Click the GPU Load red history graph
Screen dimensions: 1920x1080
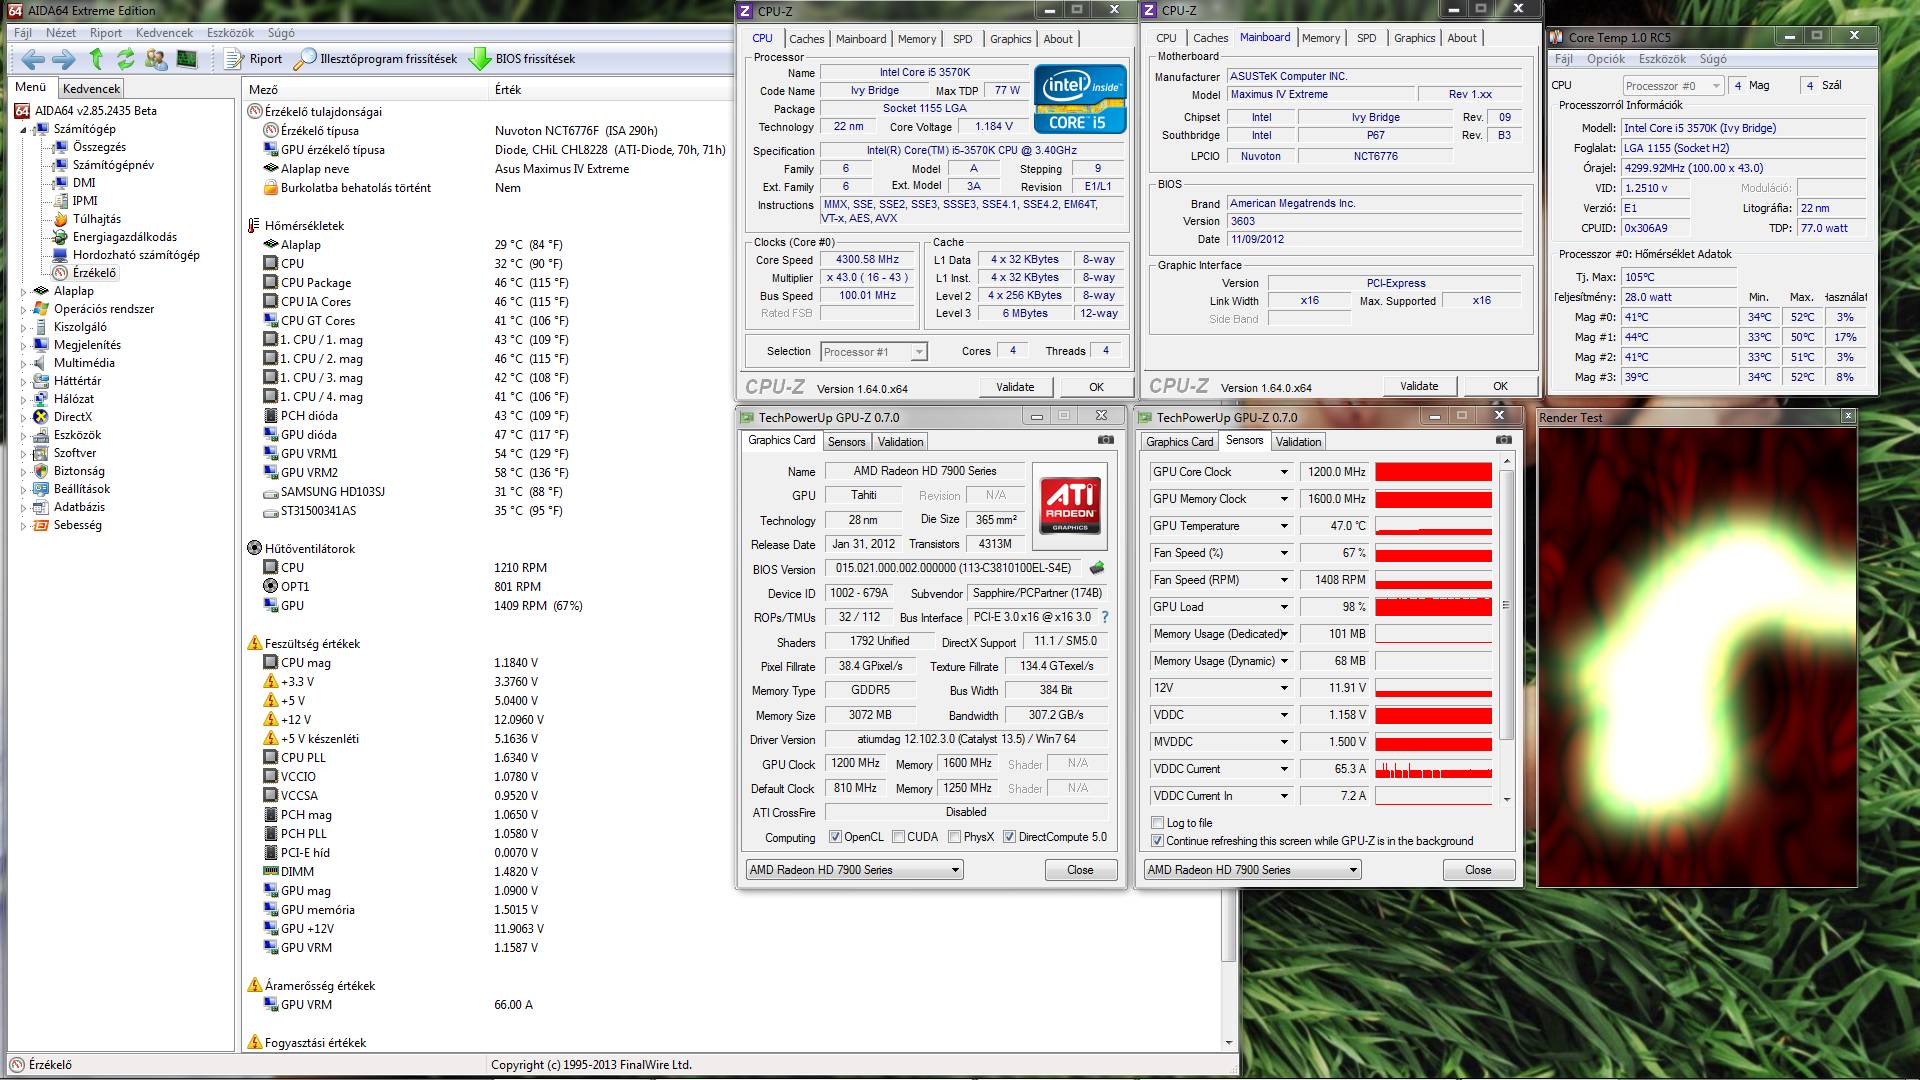click(1433, 607)
